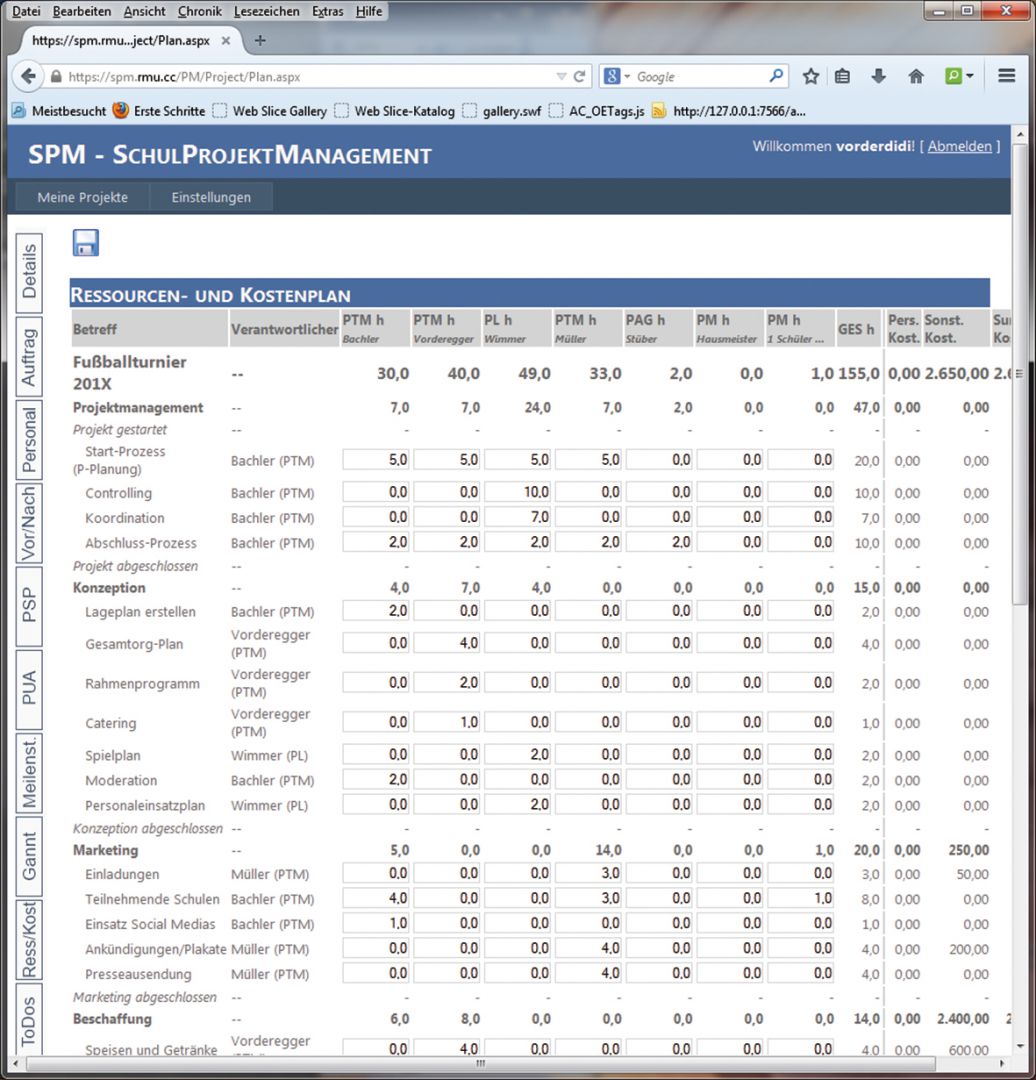Open the Erste Schritte Firefox bookmark
The width and height of the screenshot is (1036, 1080).
pos(160,111)
